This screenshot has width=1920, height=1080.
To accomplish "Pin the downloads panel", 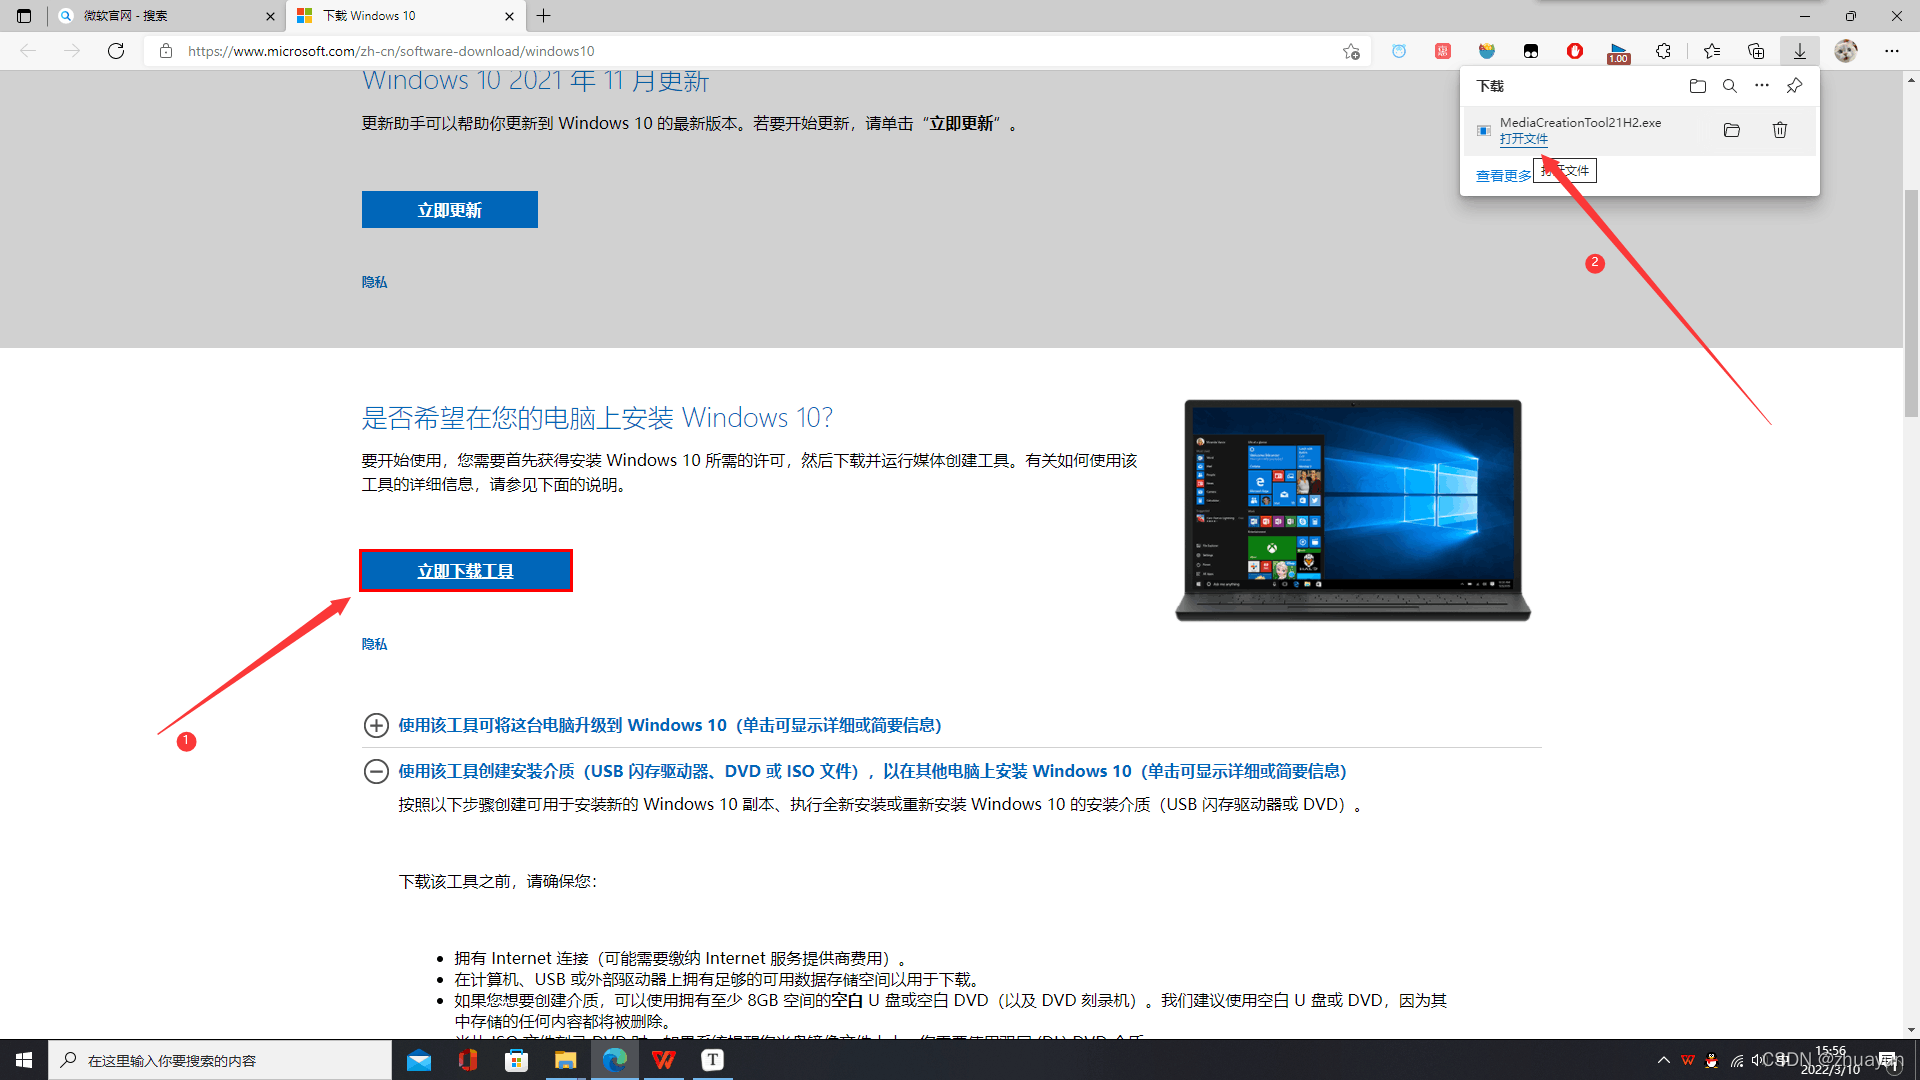I will click(1794, 86).
